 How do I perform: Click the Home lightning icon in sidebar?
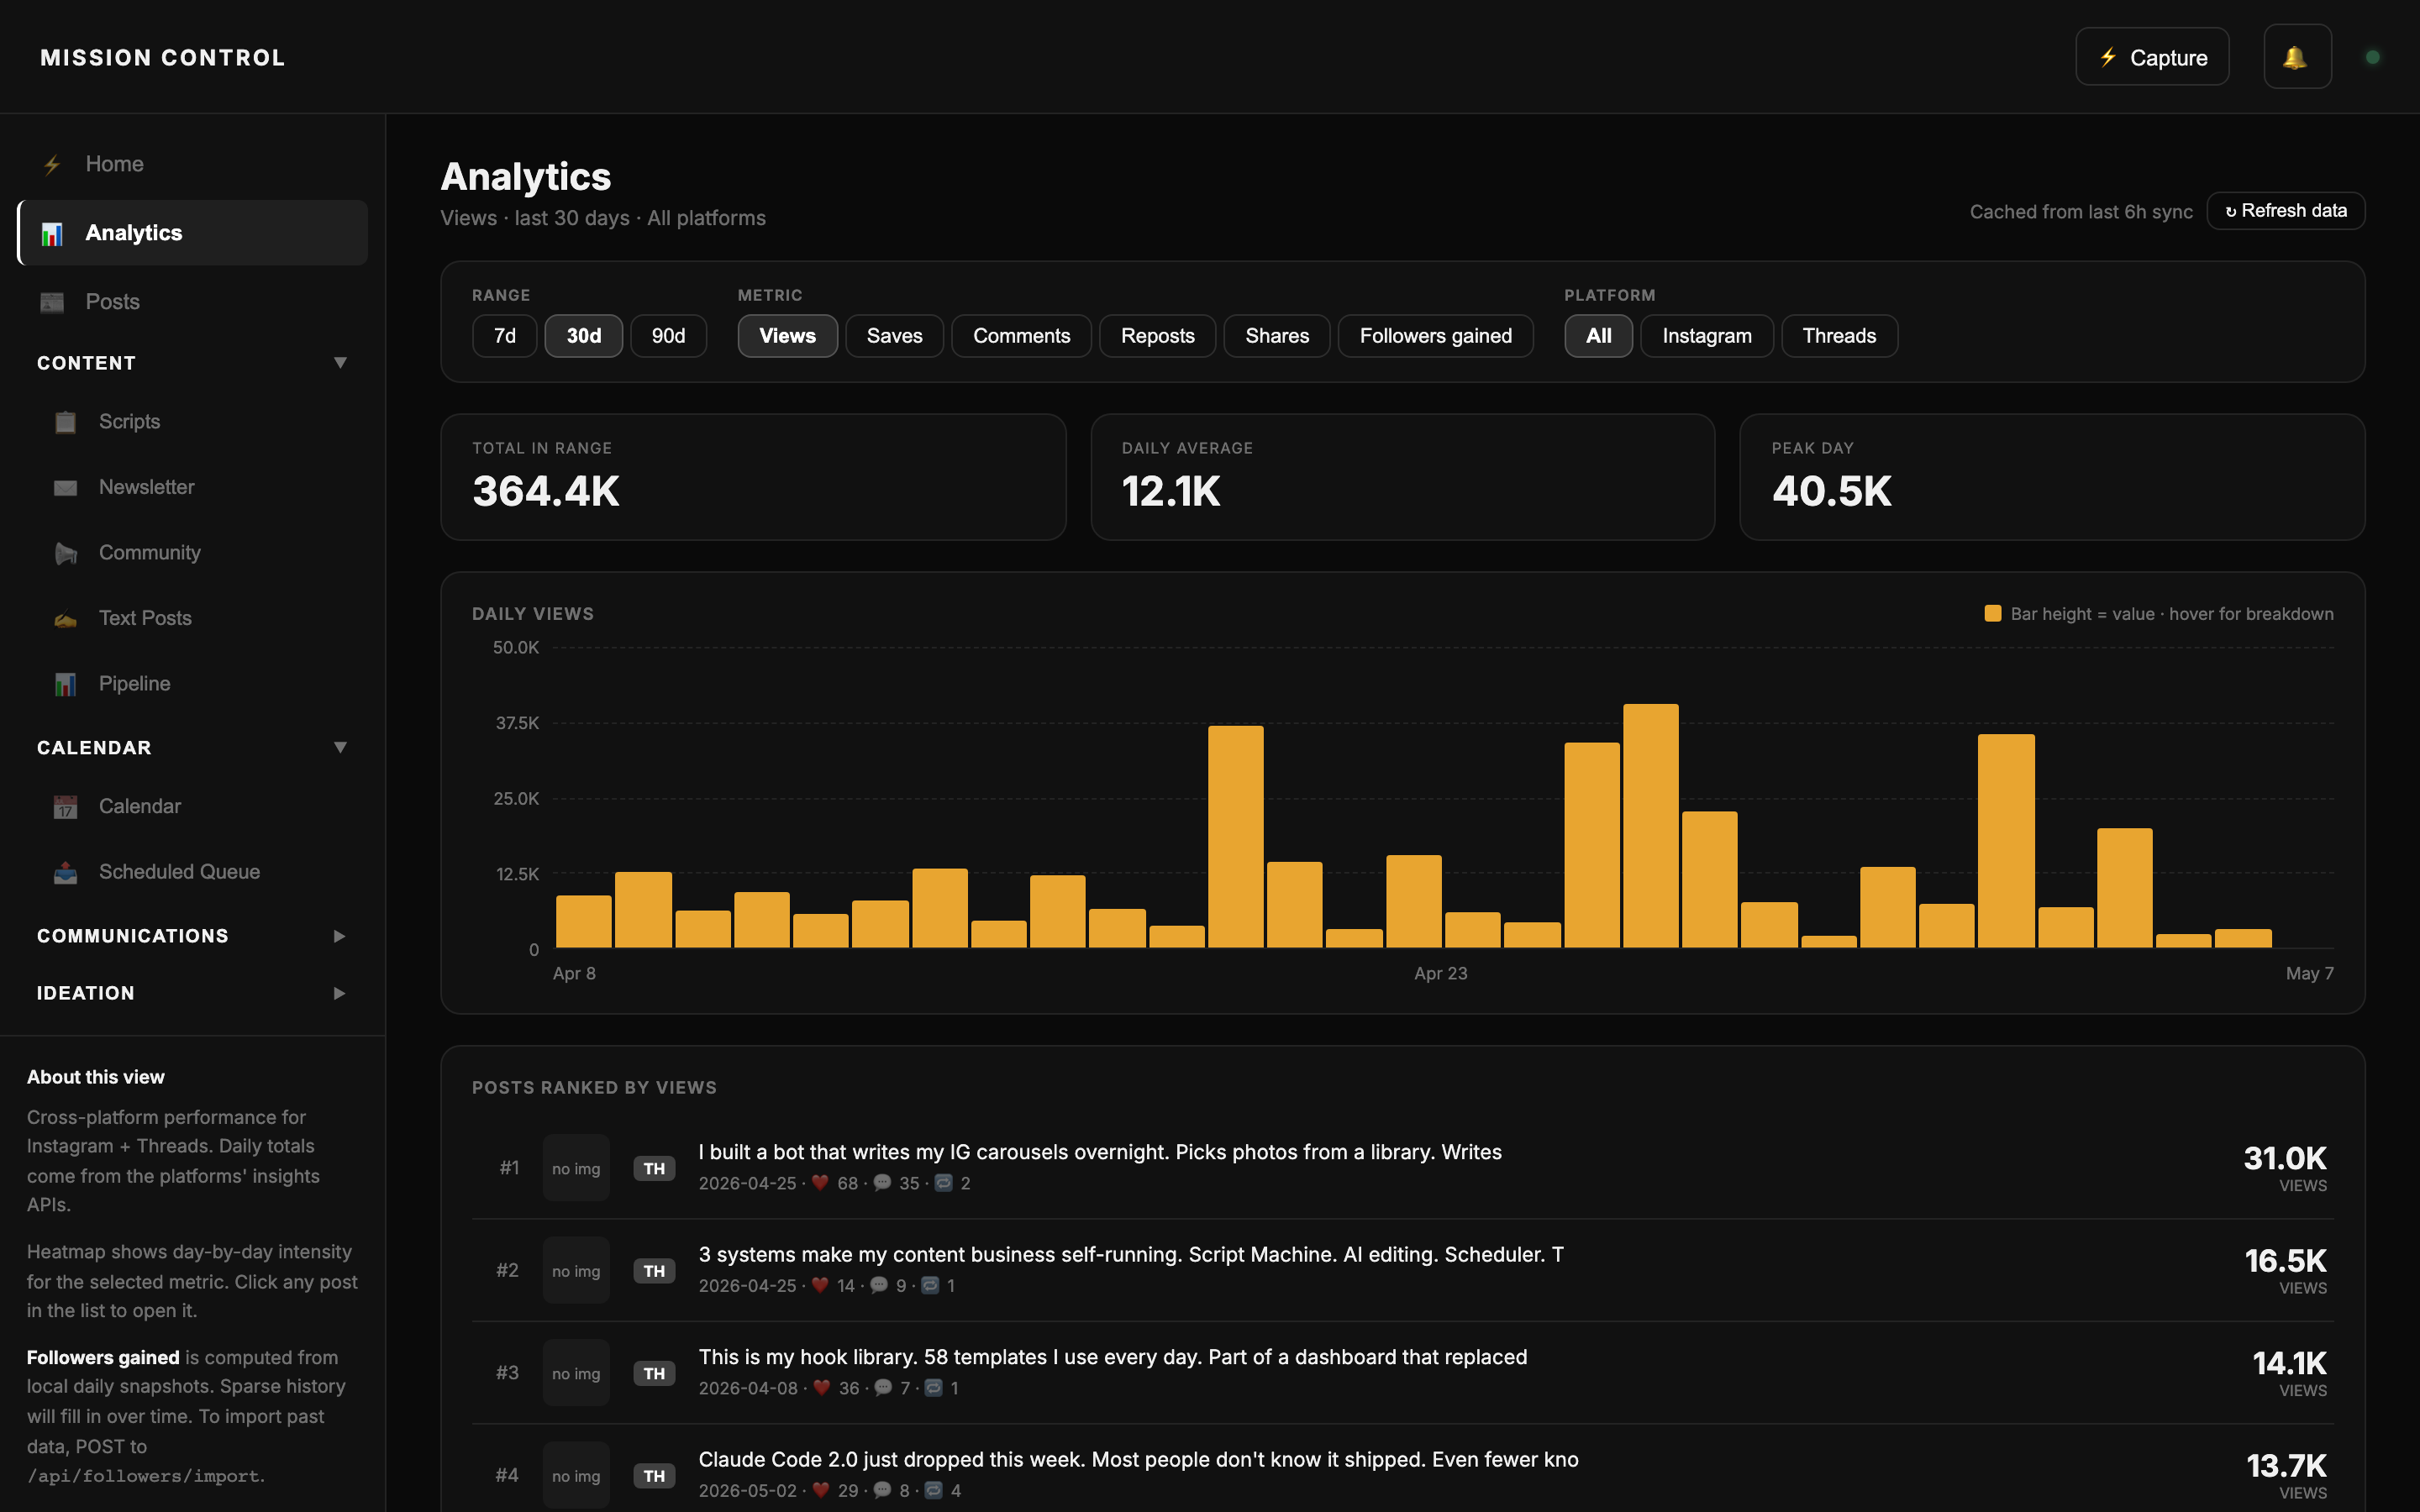52,165
